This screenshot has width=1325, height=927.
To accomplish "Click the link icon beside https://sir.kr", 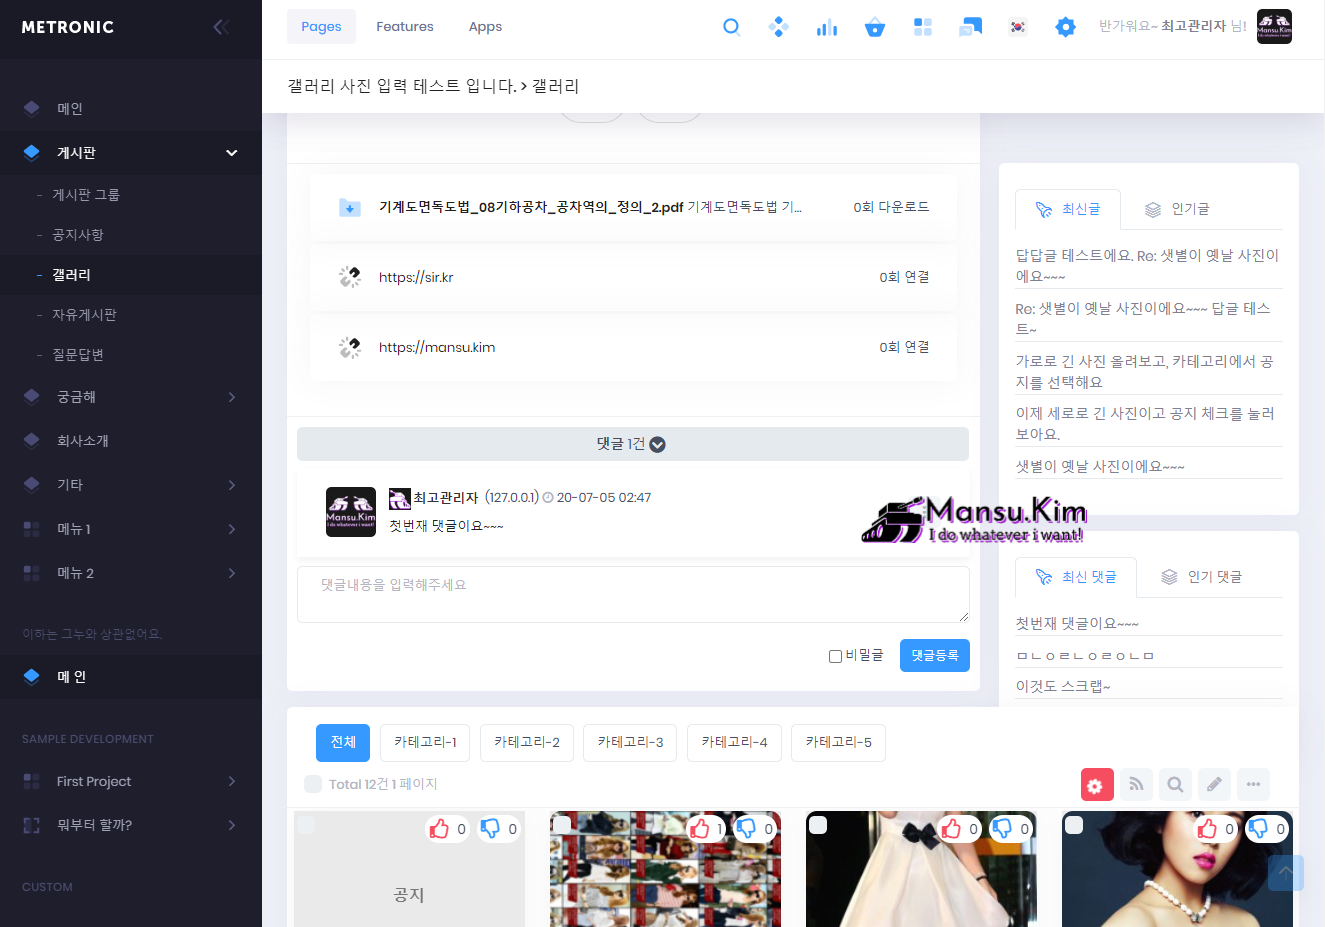I will tap(349, 277).
